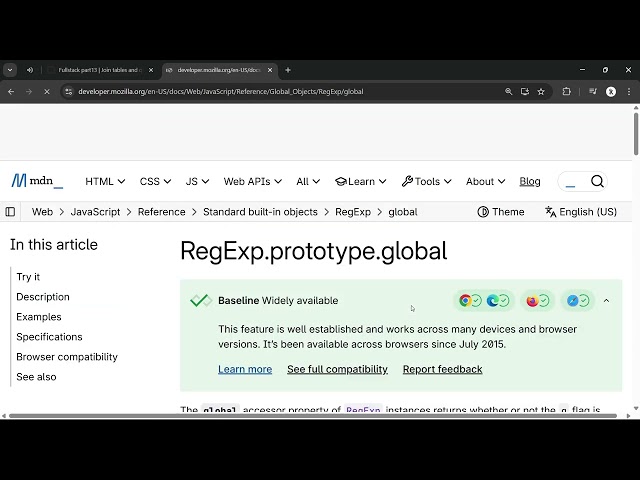Image resolution: width=640 pixels, height=480 pixels.
Task: Expand the Tools menu
Action: point(427,181)
